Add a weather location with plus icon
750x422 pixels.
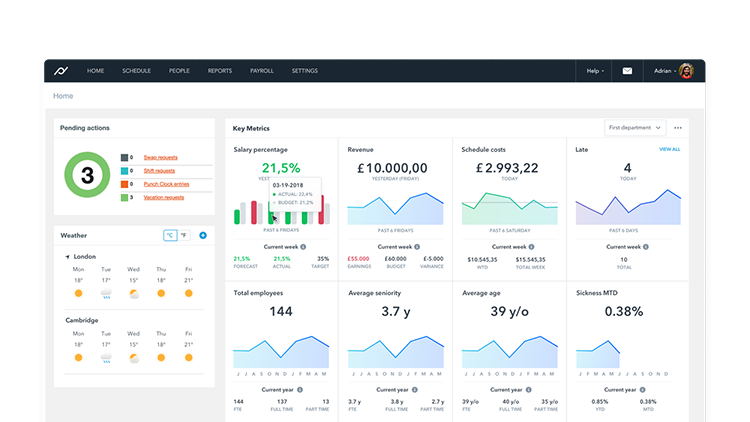tap(203, 235)
